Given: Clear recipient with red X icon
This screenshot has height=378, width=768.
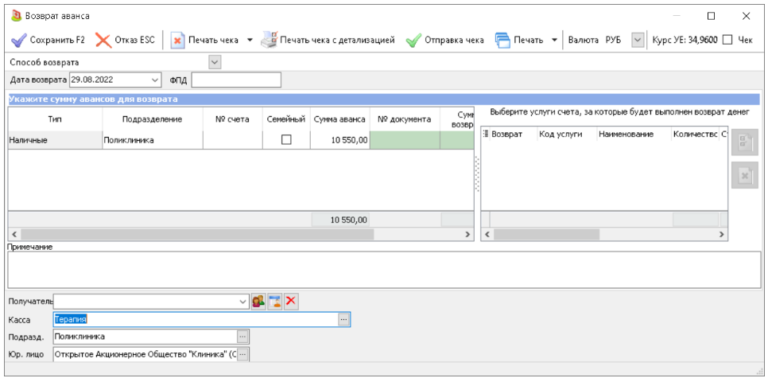Looking at the screenshot, I should pyautogui.click(x=291, y=302).
